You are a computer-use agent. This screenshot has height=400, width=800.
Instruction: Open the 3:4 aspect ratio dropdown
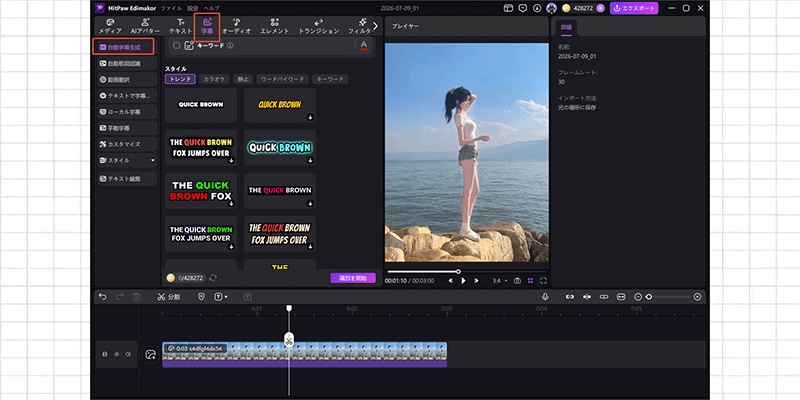[499, 281]
